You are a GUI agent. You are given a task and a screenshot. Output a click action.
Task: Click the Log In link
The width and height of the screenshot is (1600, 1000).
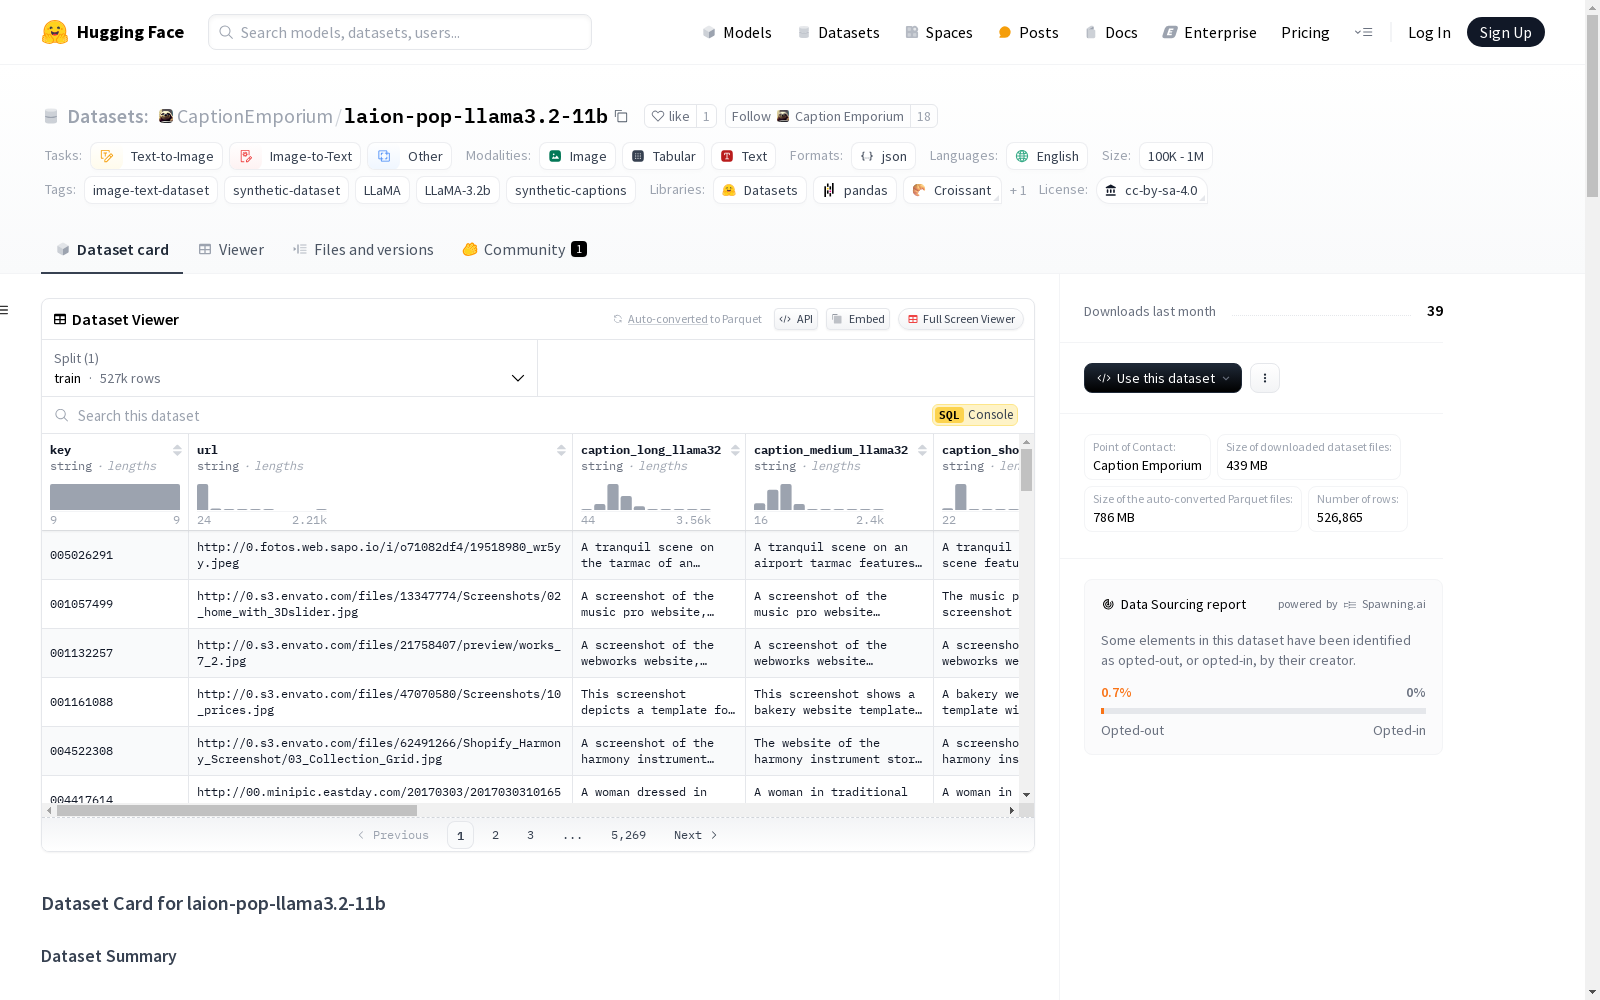click(x=1429, y=32)
